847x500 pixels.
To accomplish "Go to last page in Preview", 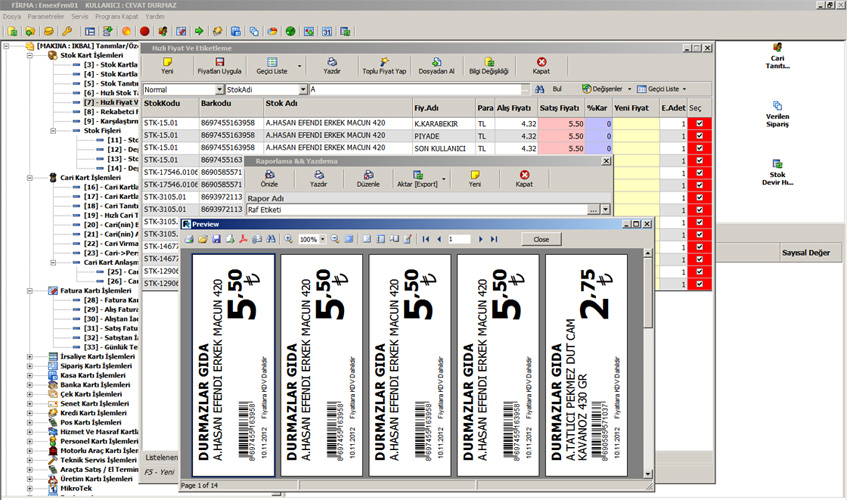I will [x=494, y=239].
